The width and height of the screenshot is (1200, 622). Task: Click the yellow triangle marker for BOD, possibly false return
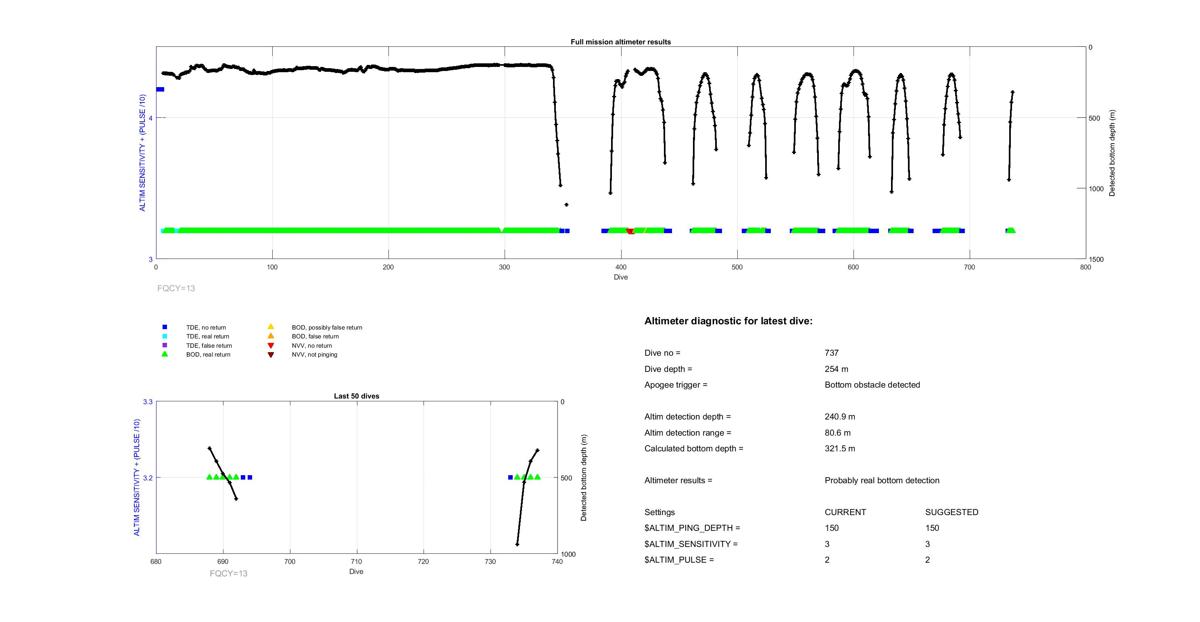(x=270, y=327)
